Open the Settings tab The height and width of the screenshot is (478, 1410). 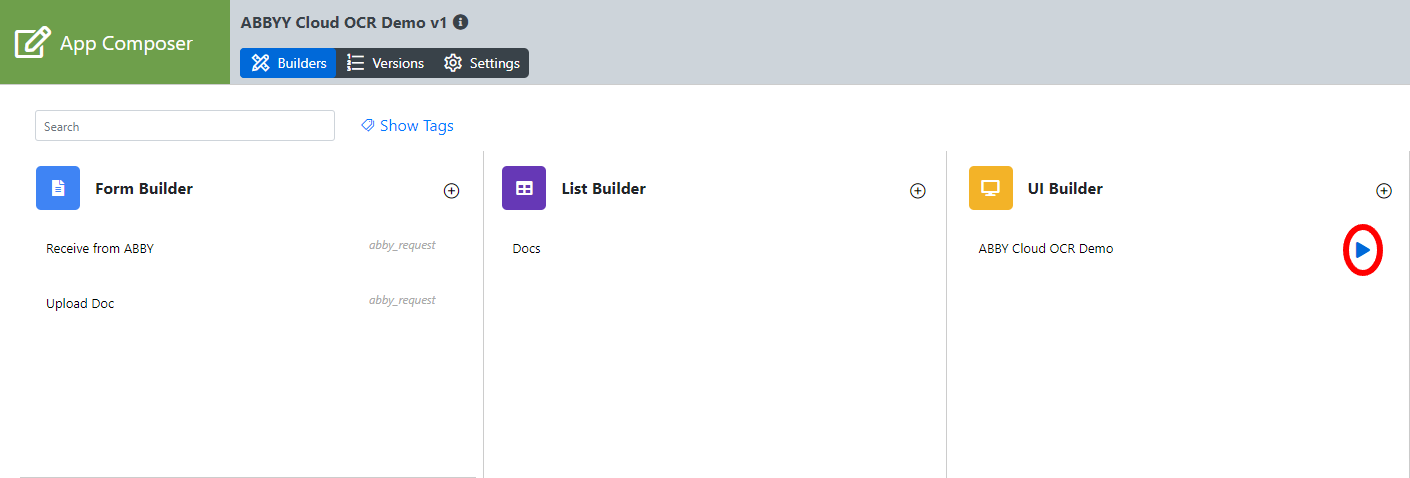[482, 63]
